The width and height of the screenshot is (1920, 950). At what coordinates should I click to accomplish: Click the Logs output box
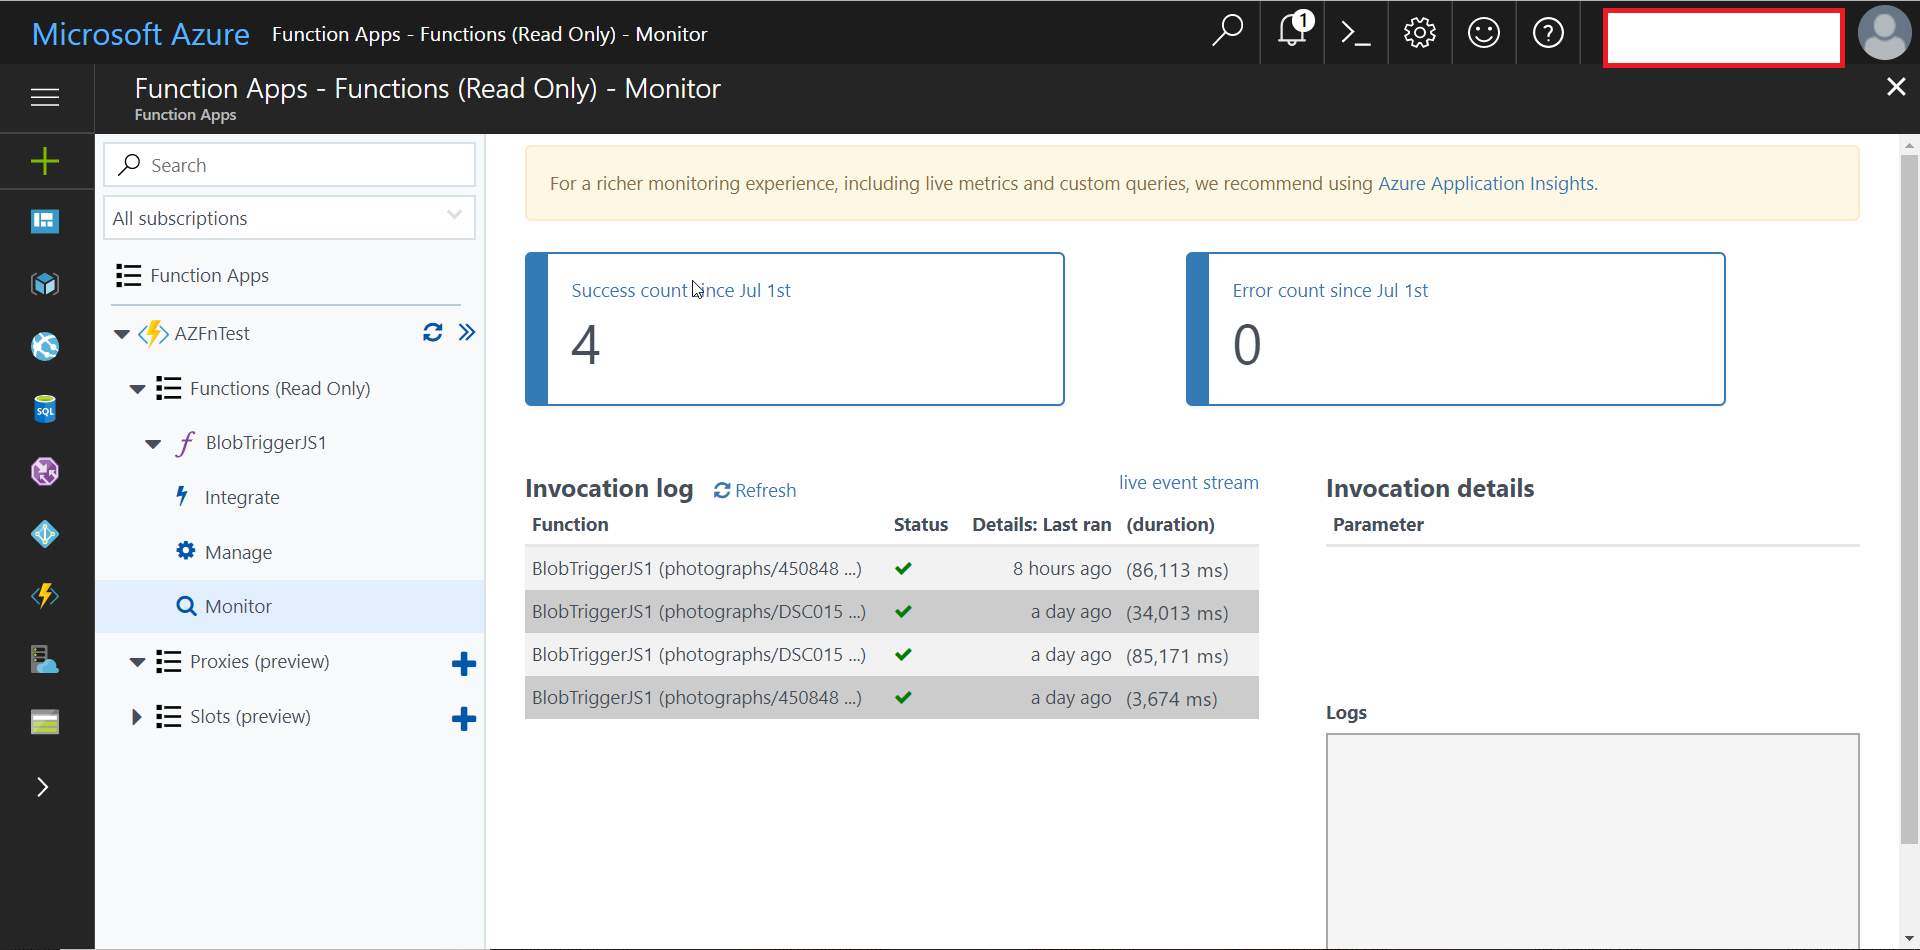[1592, 841]
